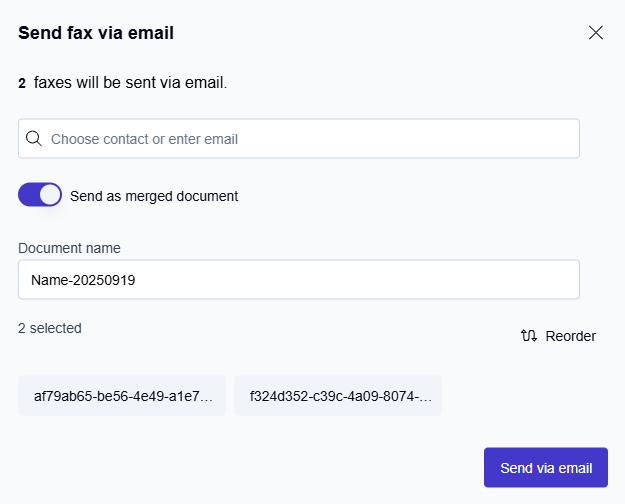
Task: Click the bold fax count number 2
Action: (22, 84)
